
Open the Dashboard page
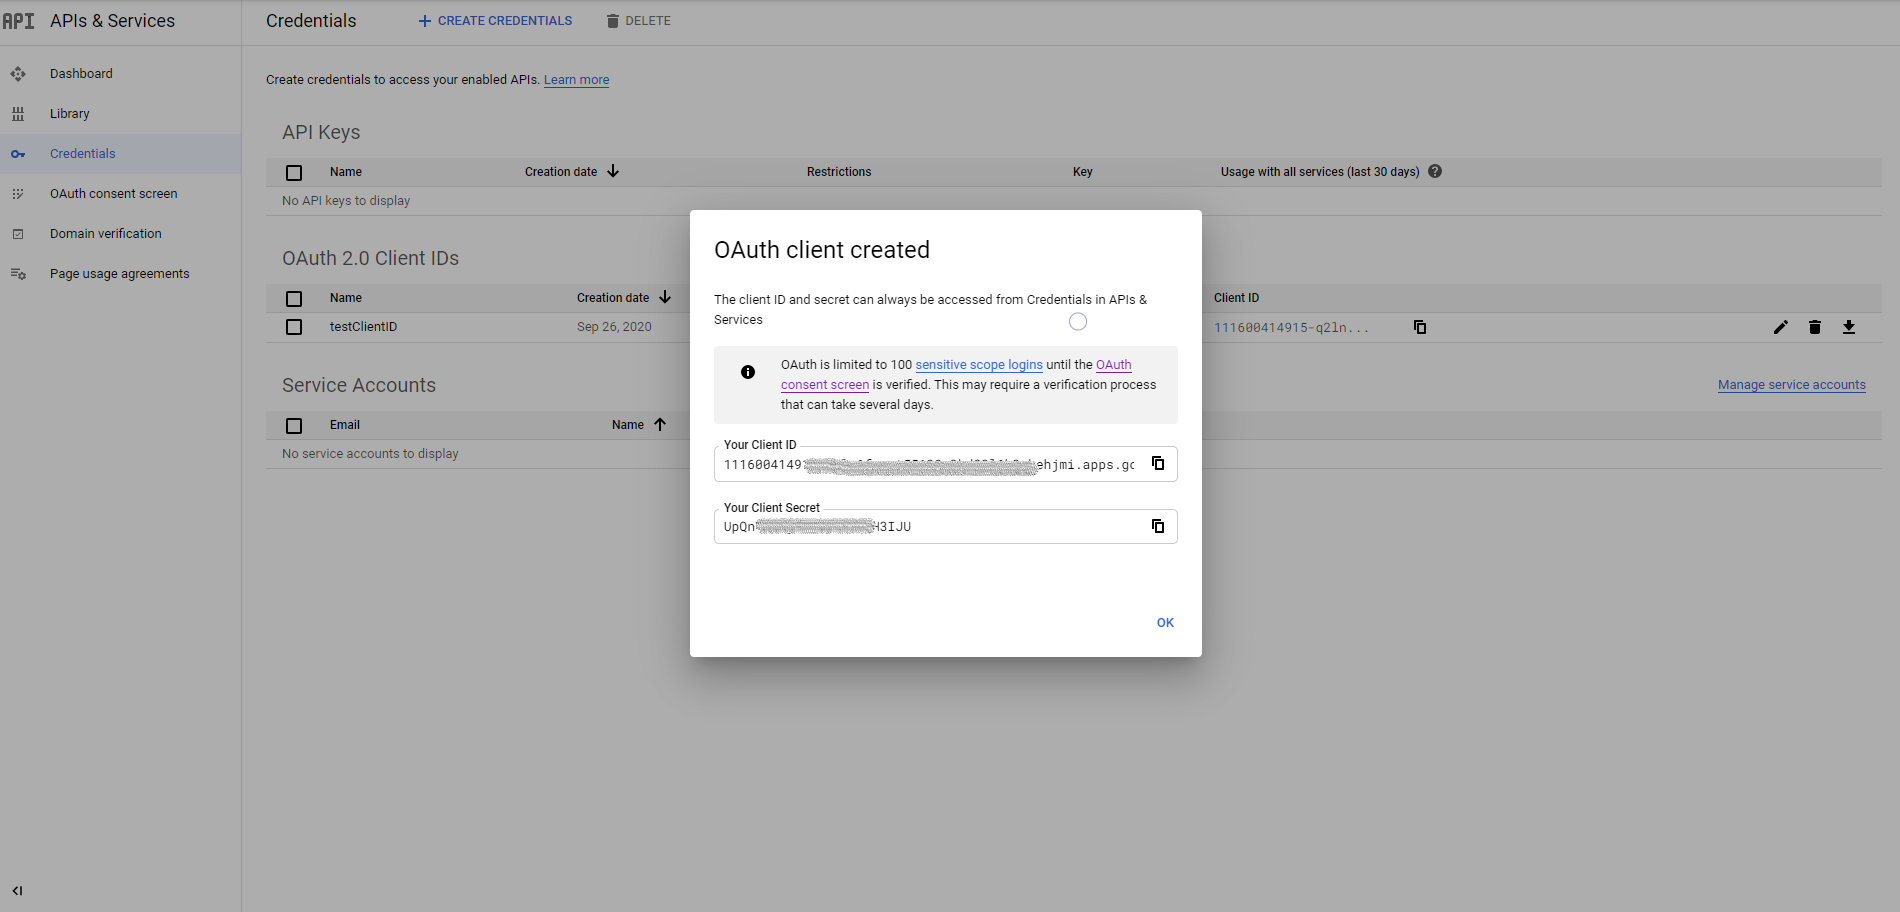coord(81,74)
